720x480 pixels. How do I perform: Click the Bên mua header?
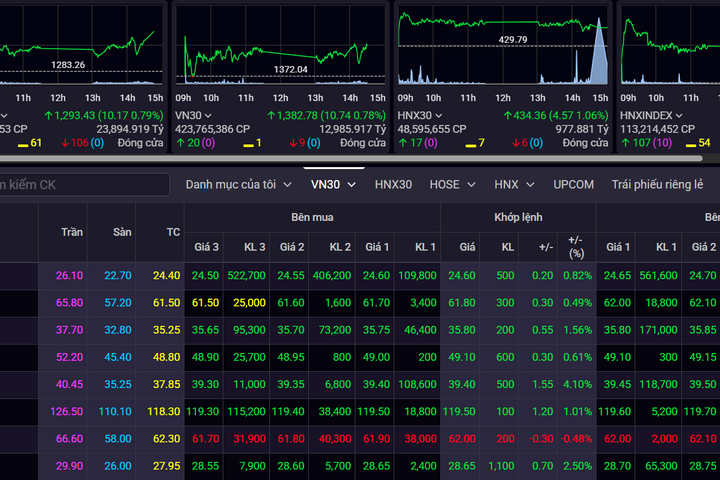pos(312,217)
